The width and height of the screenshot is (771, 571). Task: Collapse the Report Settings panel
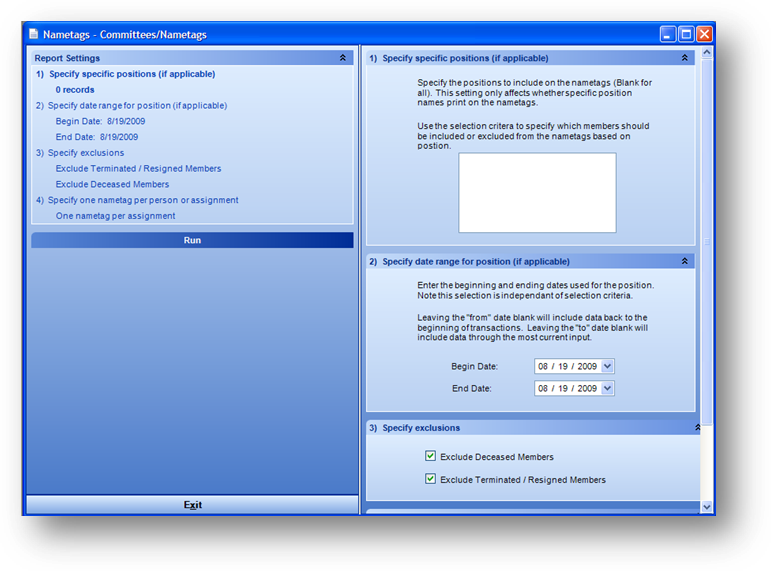pyautogui.click(x=343, y=58)
